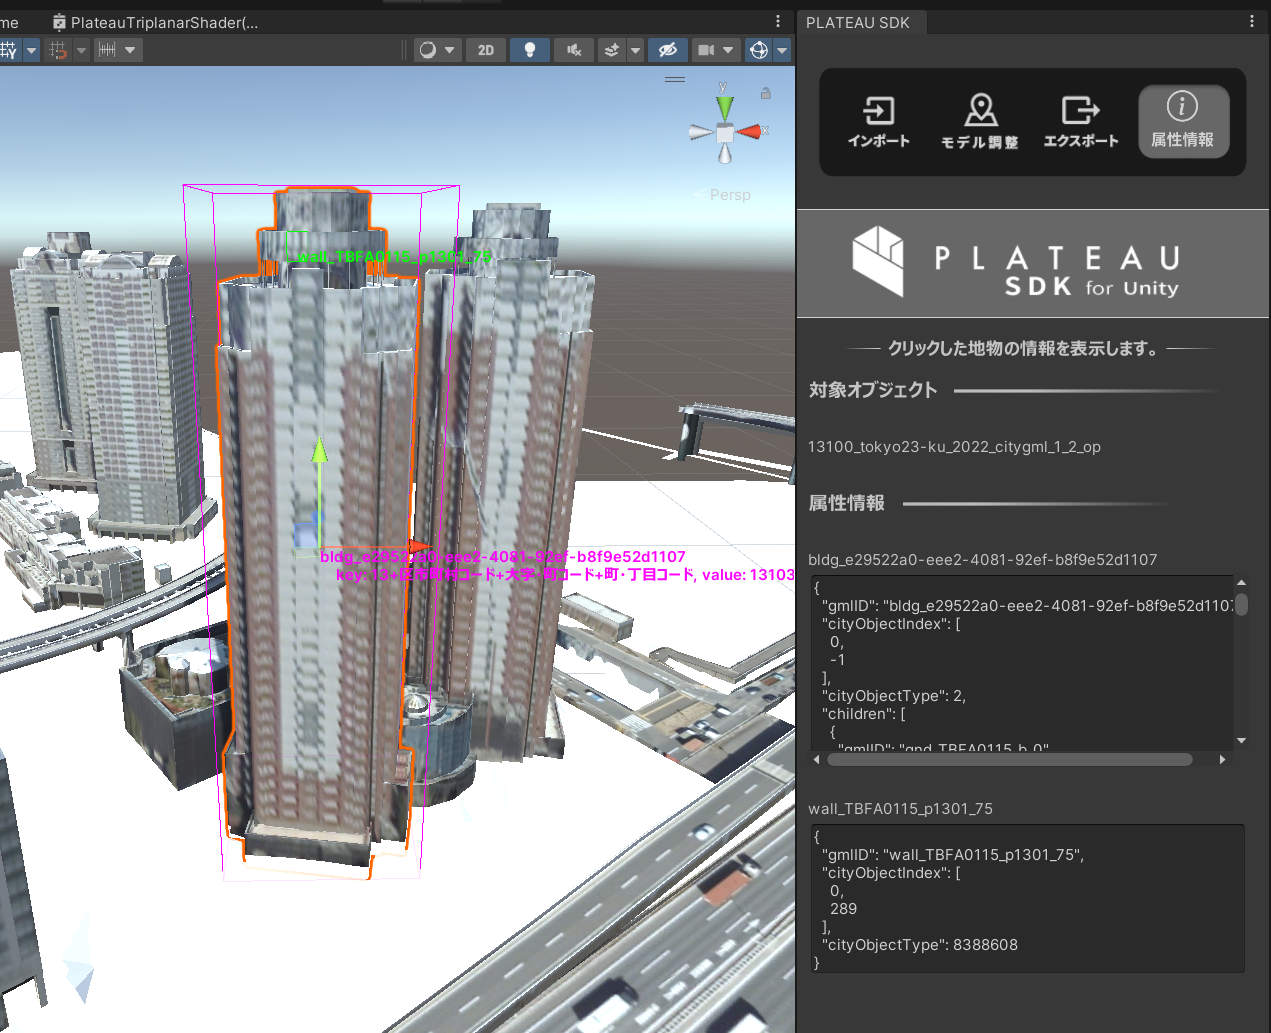Mute scene audio in the toolbar
The height and width of the screenshot is (1033, 1271).
pos(573,49)
